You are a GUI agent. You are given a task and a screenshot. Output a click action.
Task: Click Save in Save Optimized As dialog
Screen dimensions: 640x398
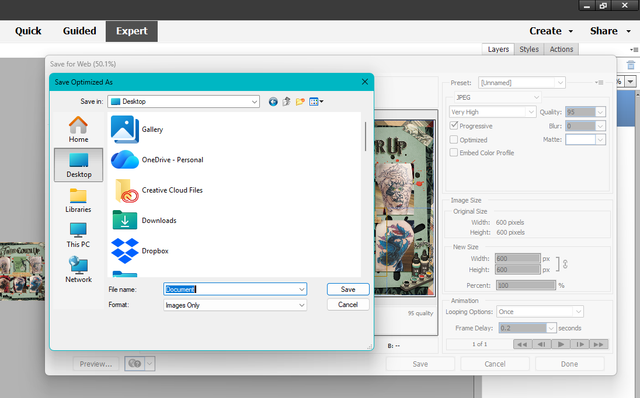348,289
